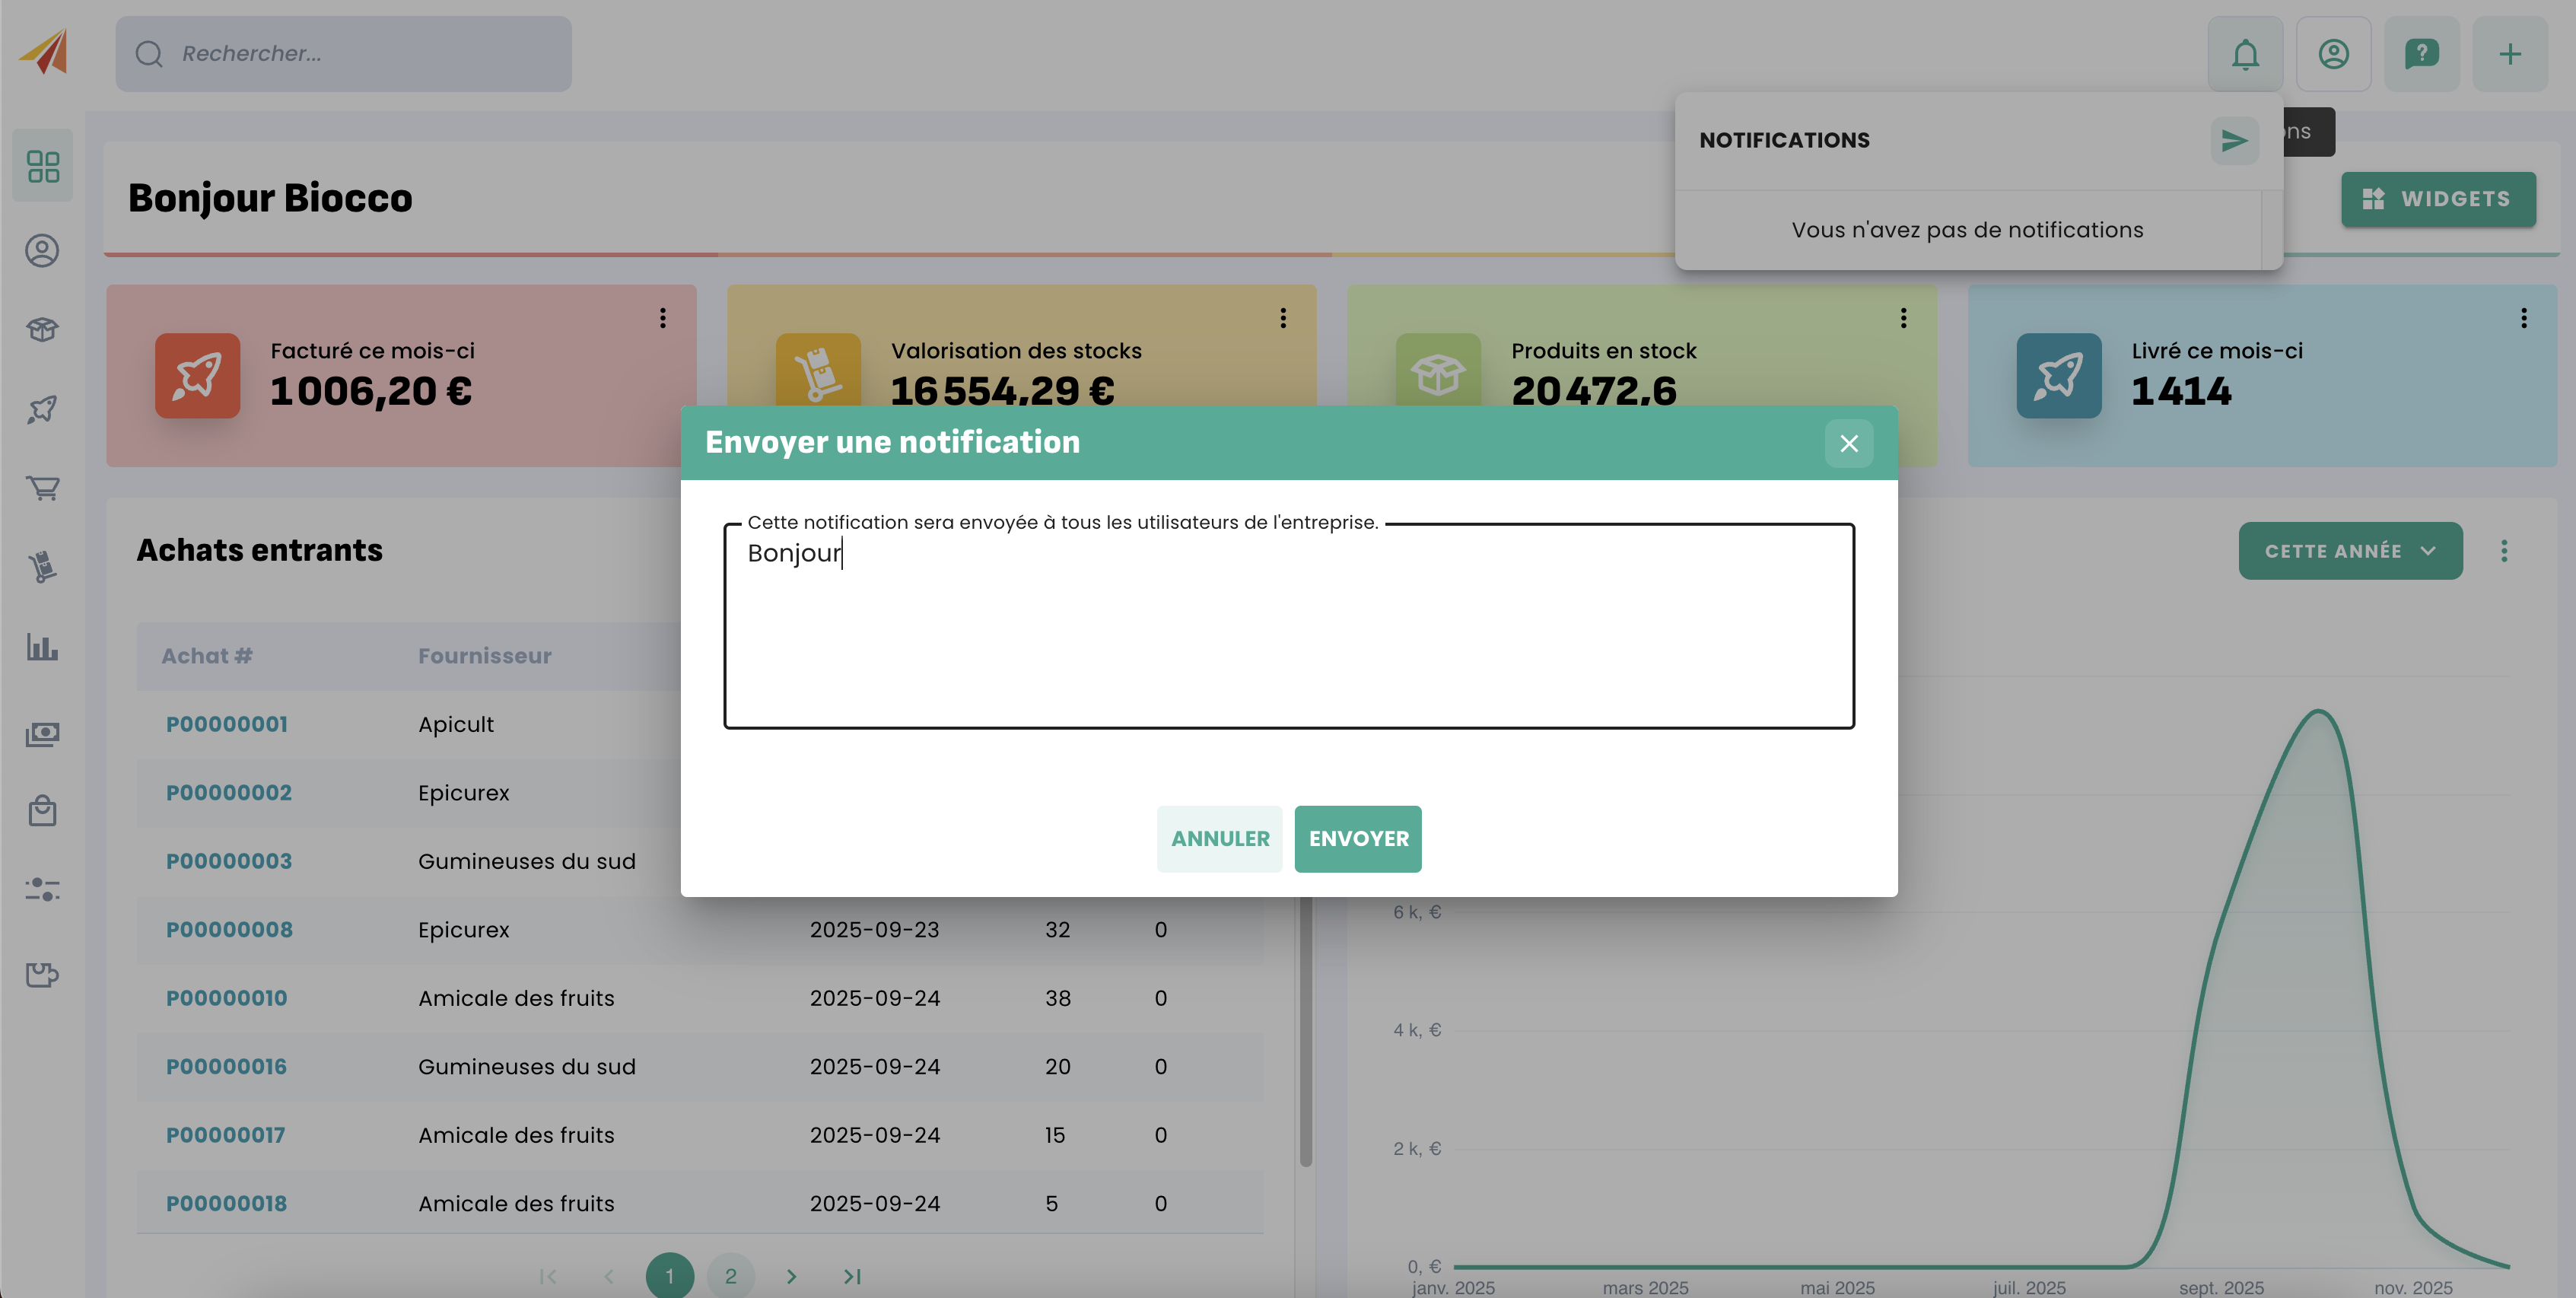Open the settings sliders icon in sidebar
The image size is (2576, 1298).
pyautogui.click(x=43, y=889)
